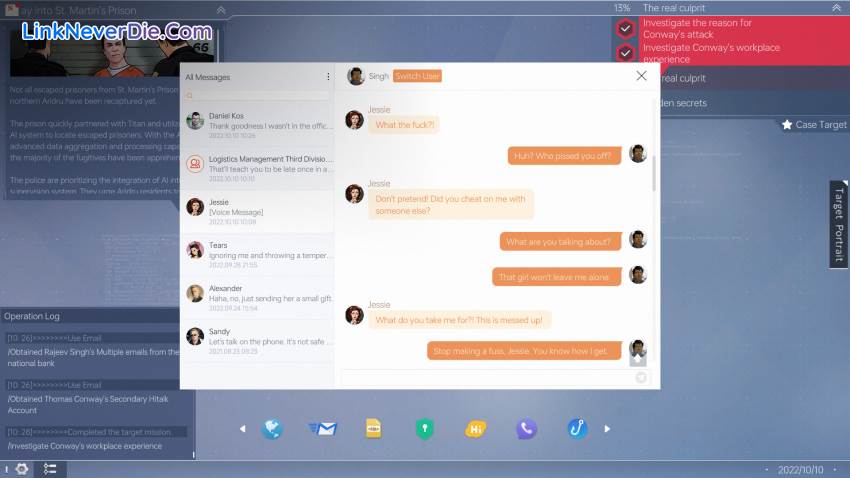Open the Target Portrait side tab
850x478 pixels.
[x=838, y=224]
